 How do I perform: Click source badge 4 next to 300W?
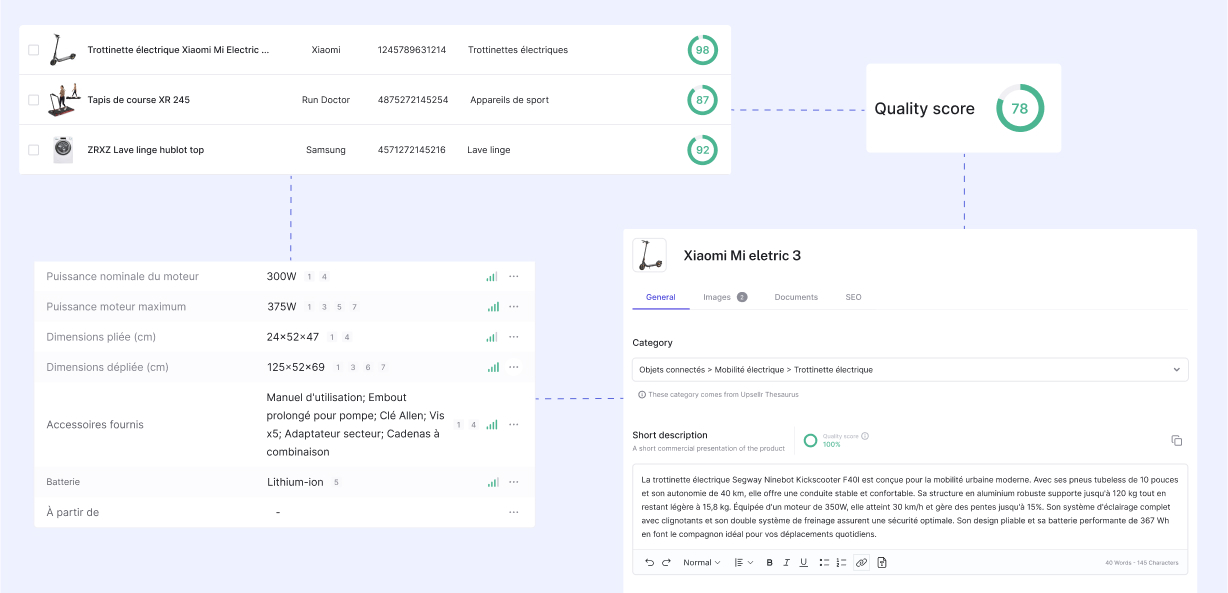324,277
